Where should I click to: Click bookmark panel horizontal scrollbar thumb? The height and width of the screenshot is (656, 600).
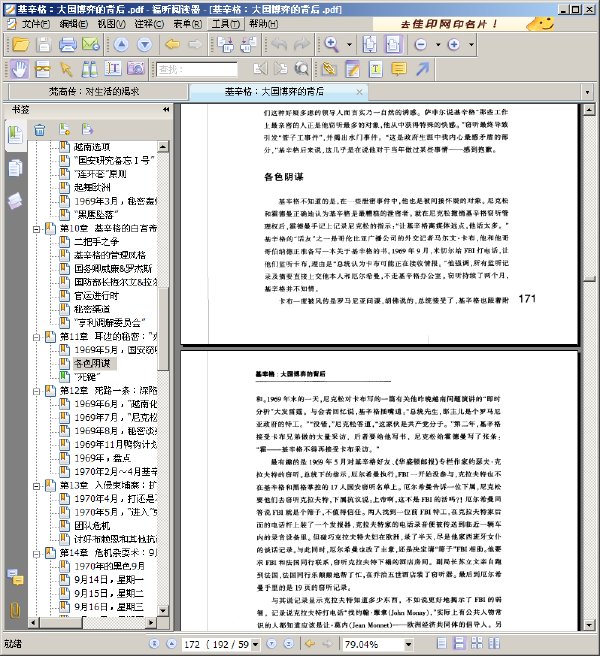point(61,623)
